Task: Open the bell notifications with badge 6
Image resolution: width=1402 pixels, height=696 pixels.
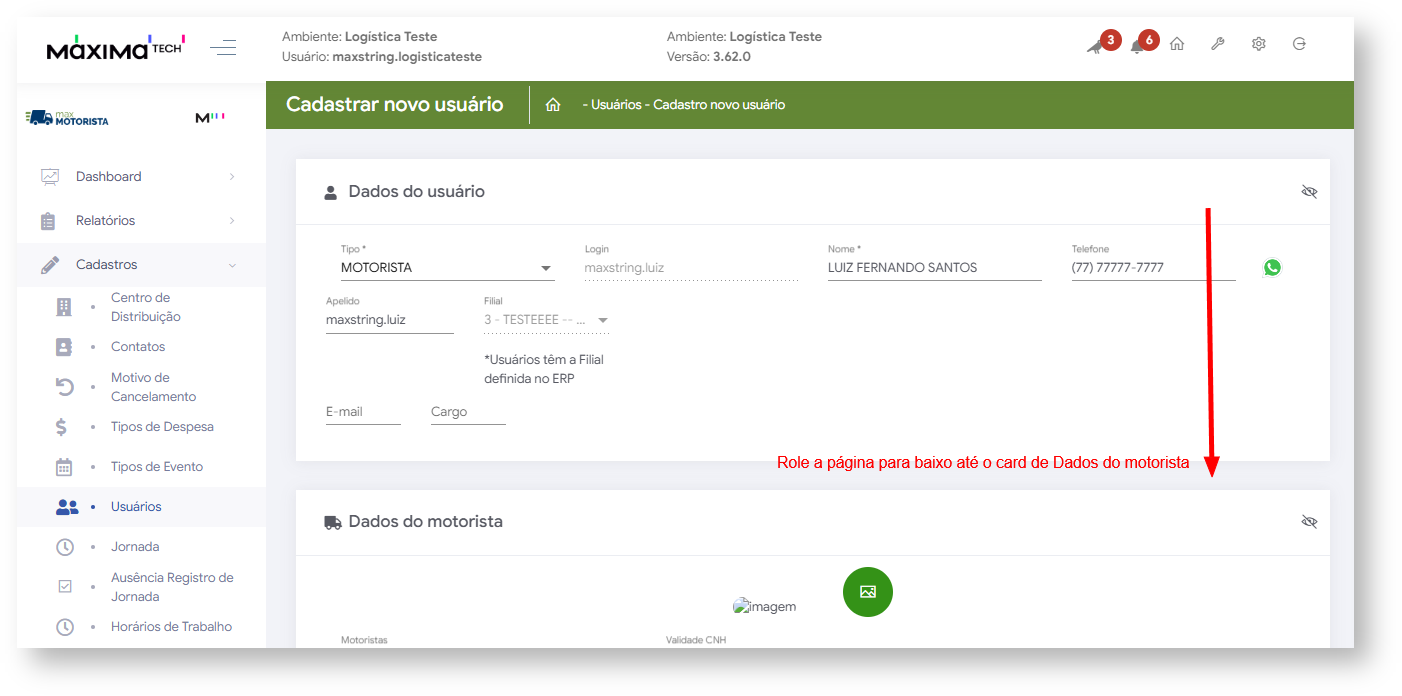Action: pos(1137,46)
